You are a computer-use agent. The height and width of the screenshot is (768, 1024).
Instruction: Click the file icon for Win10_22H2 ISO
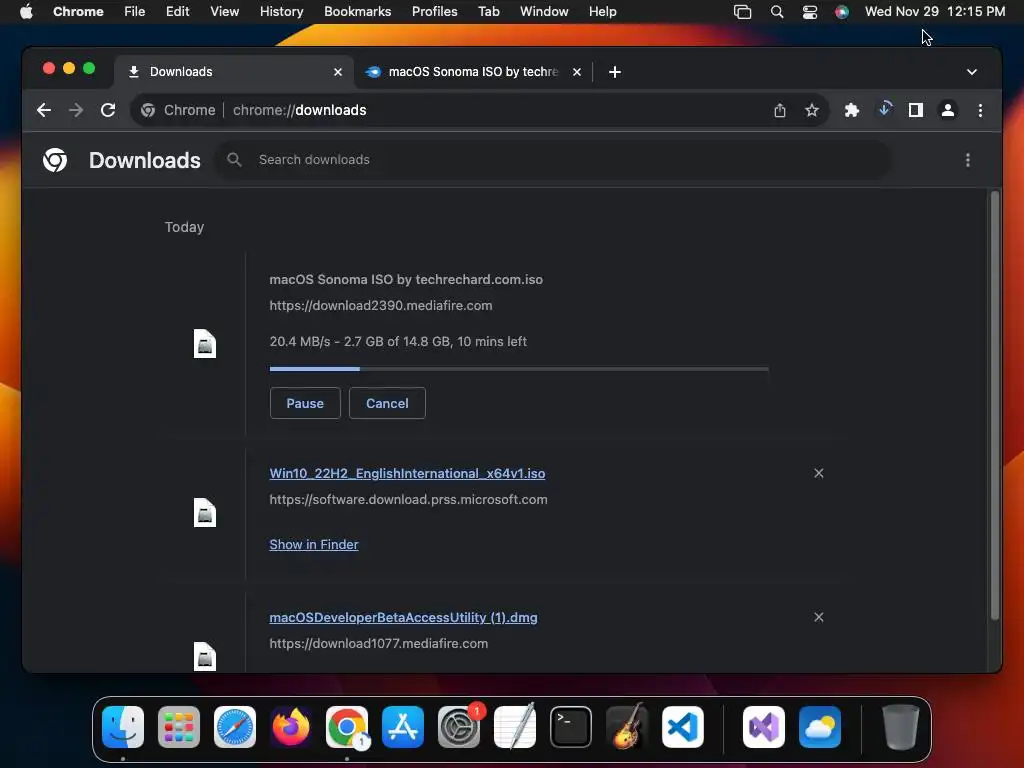204,513
